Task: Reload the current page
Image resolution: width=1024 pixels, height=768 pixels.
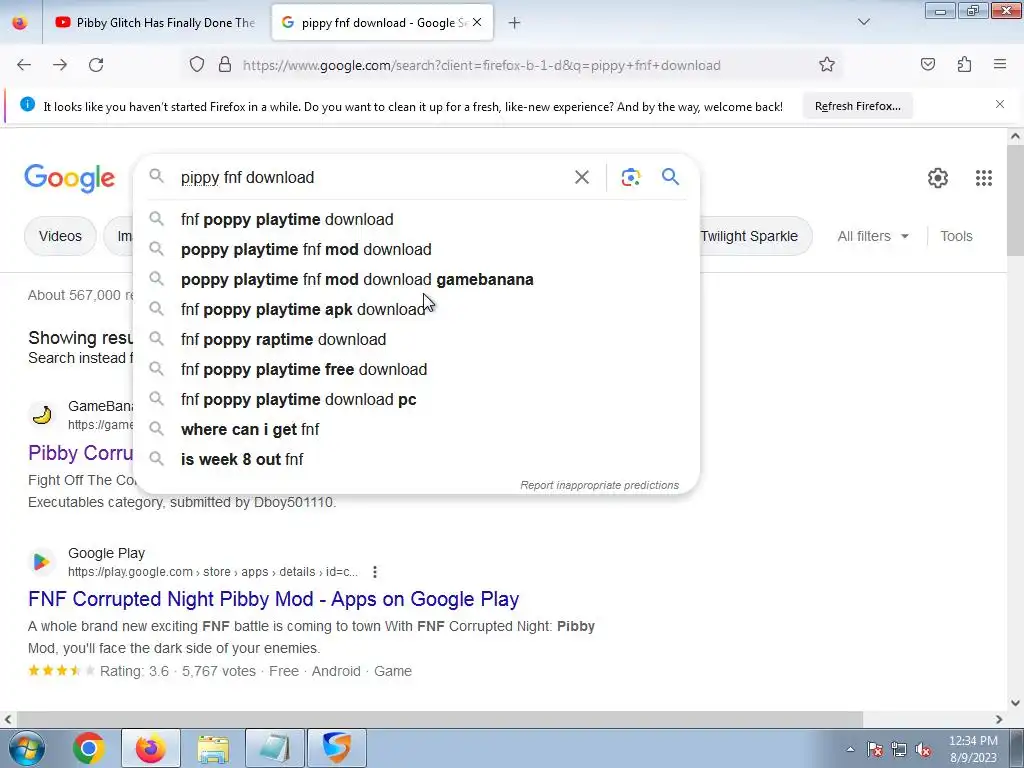Action: [96, 65]
